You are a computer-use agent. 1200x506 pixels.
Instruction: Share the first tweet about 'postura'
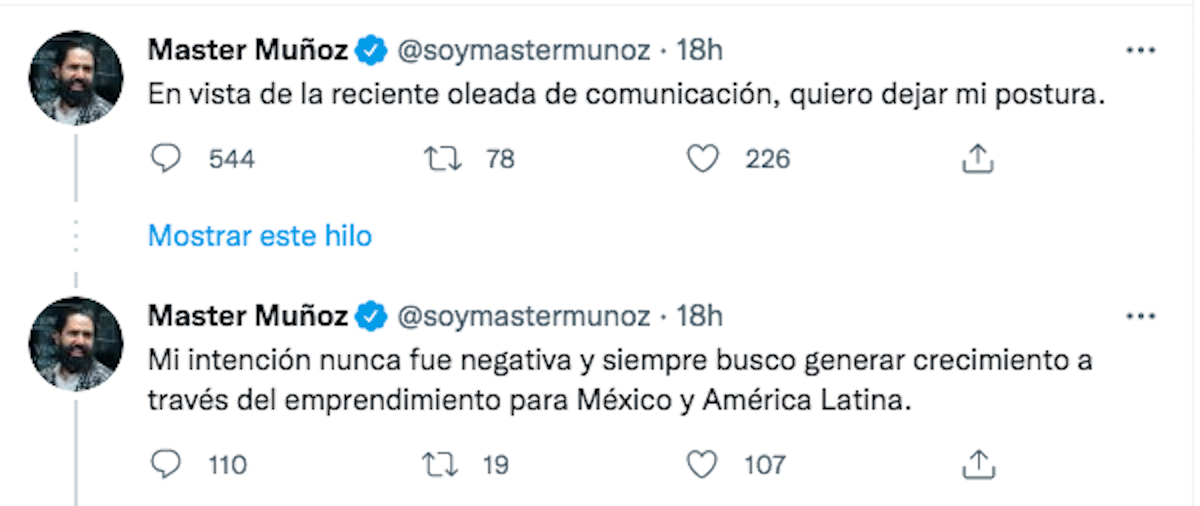pyautogui.click(x=976, y=159)
